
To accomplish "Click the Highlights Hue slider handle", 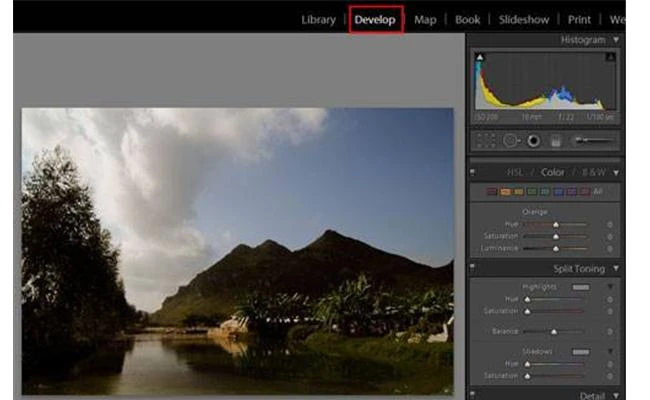I will click(527, 299).
